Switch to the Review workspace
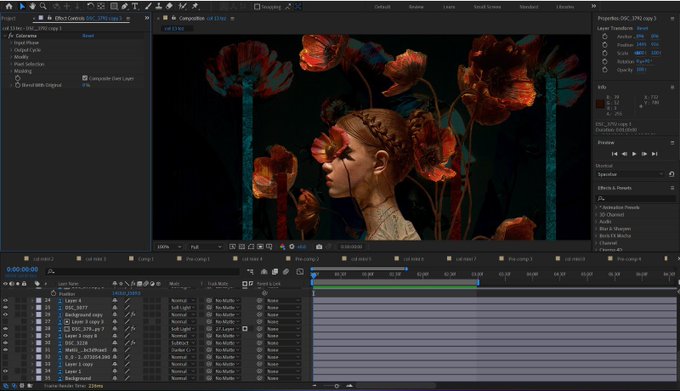 [416, 7]
